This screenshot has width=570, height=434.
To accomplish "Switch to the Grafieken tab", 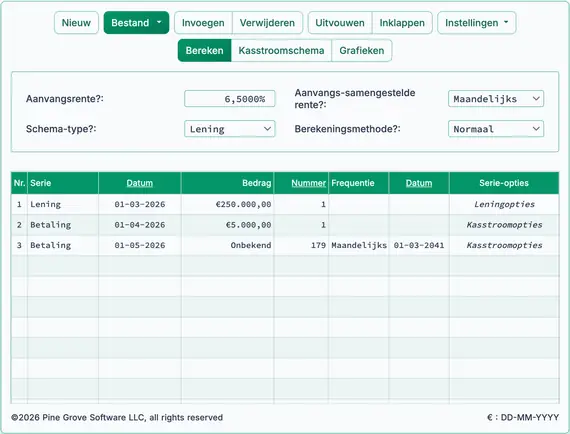I will [362, 51].
